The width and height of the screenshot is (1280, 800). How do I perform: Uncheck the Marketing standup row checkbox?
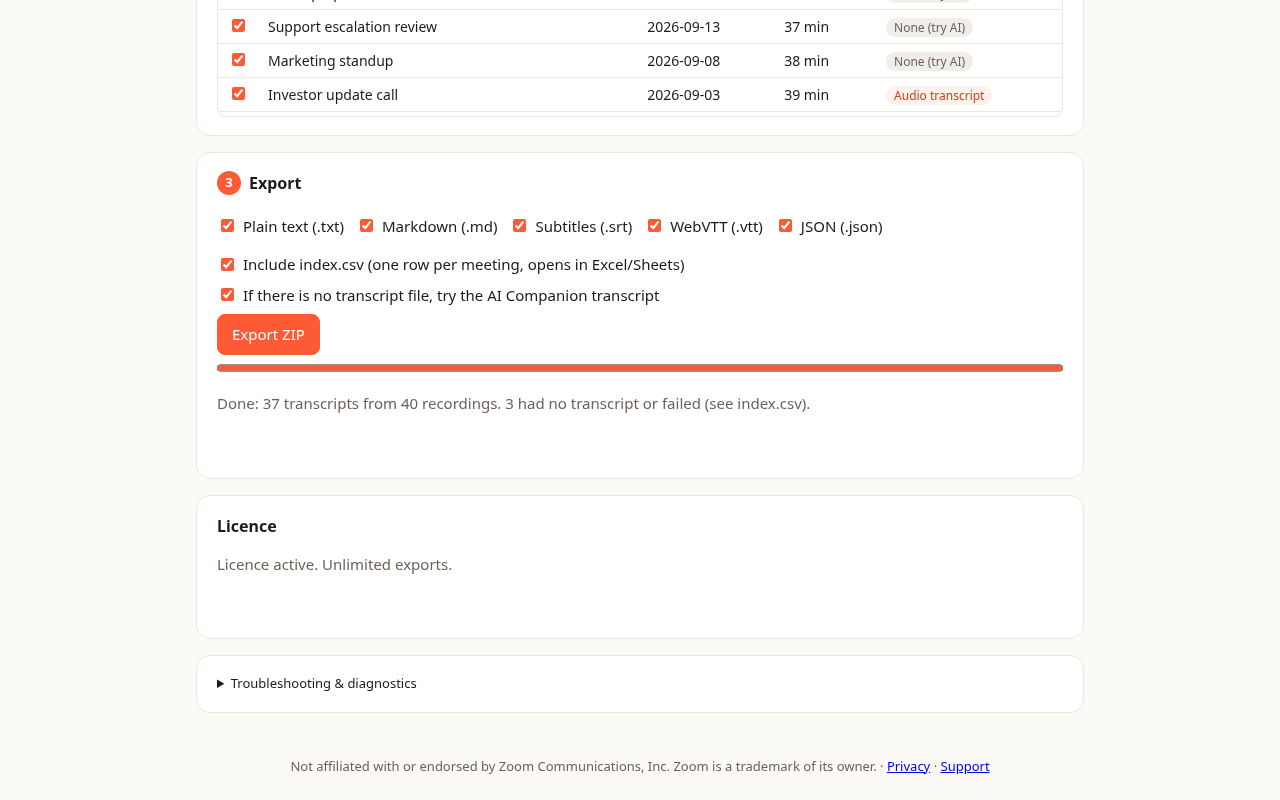[x=238, y=60]
